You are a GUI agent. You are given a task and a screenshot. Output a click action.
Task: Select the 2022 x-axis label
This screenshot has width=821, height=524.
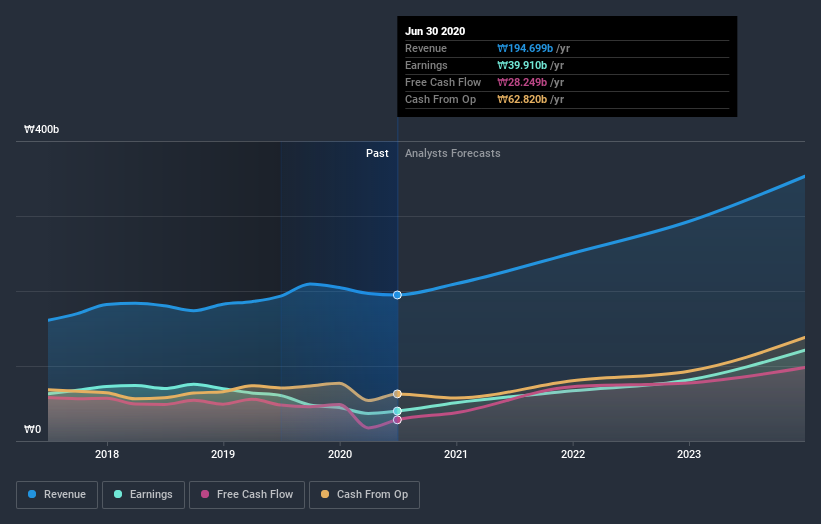(573, 454)
